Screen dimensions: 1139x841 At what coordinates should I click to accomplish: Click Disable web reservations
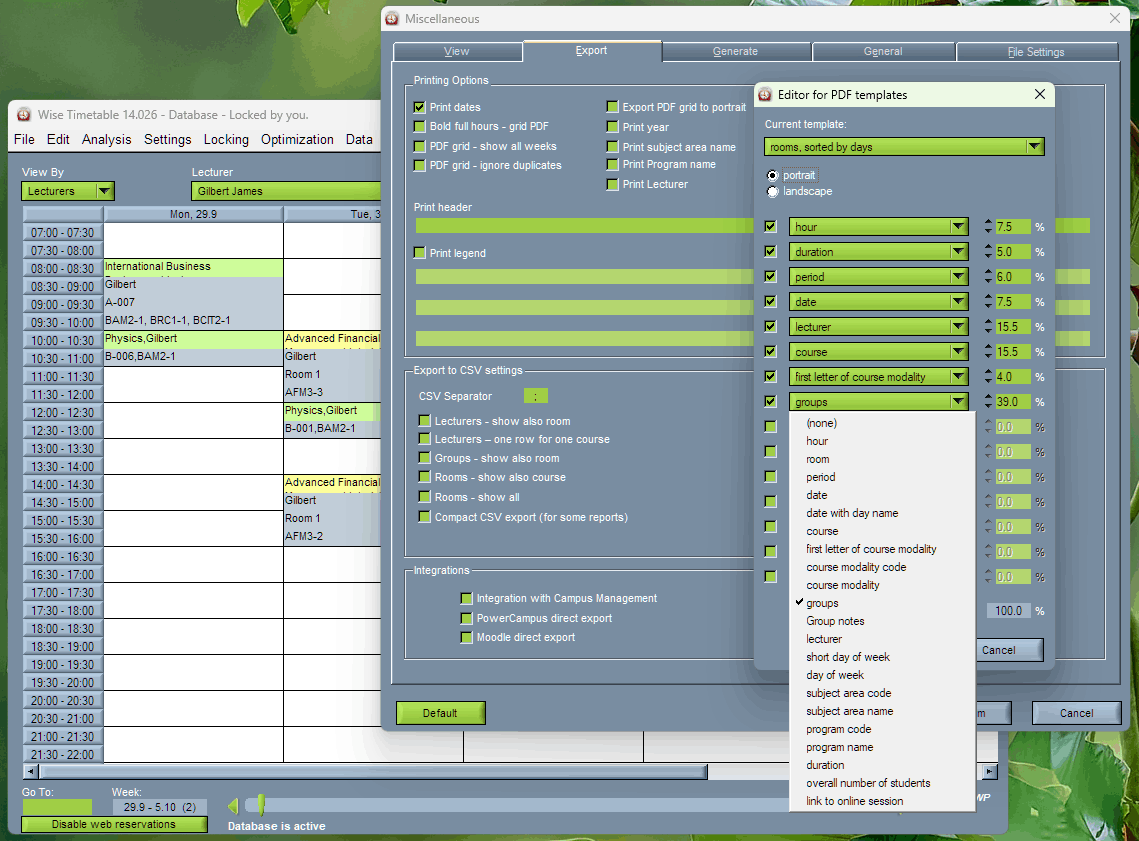[x=113, y=823]
